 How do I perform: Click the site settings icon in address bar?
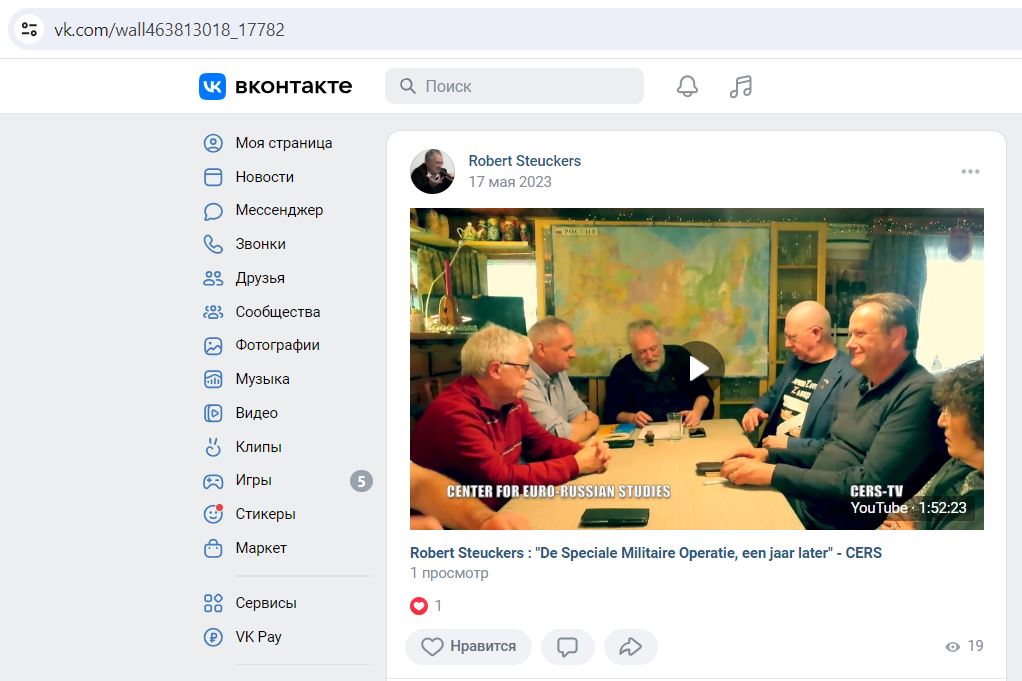point(29,29)
